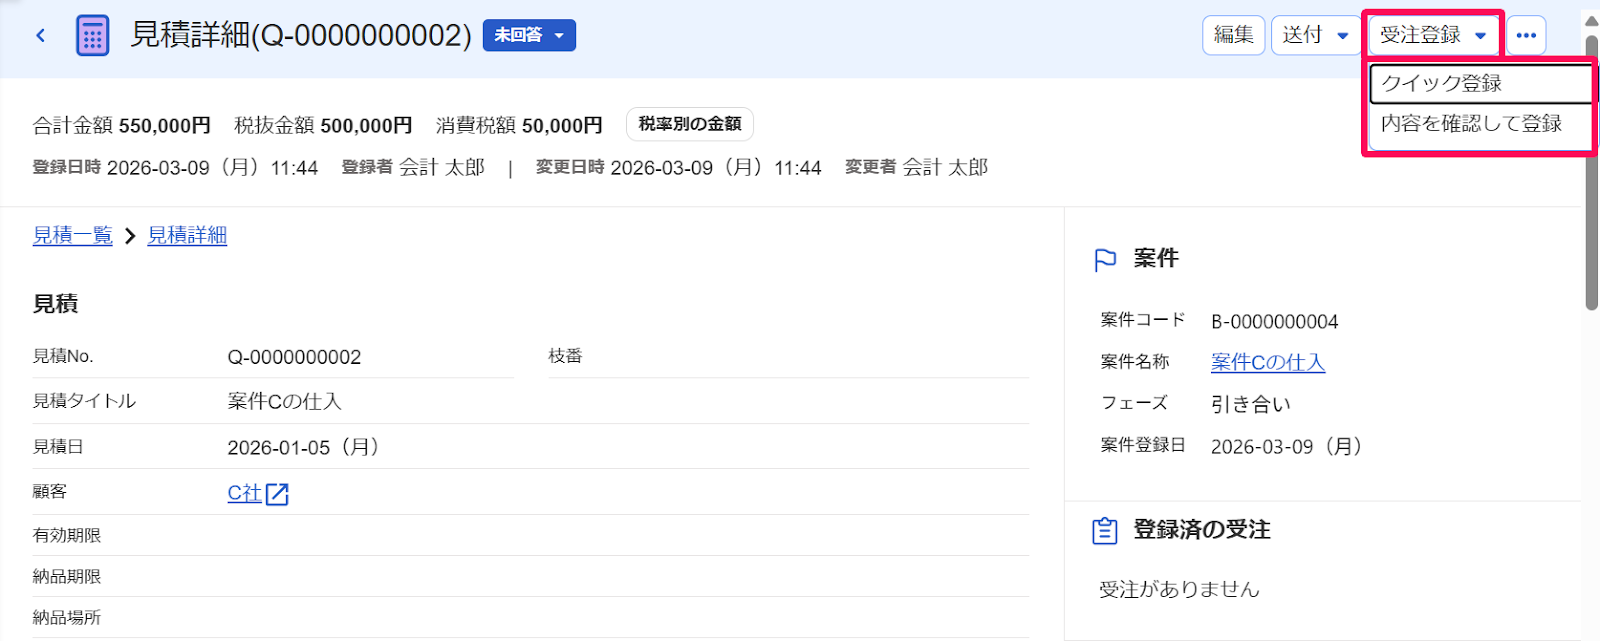The width and height of the screenshot is (1600, 641).
Task: Click the vertical scrollbar thumb
Action: click(x=1591, y=172)
